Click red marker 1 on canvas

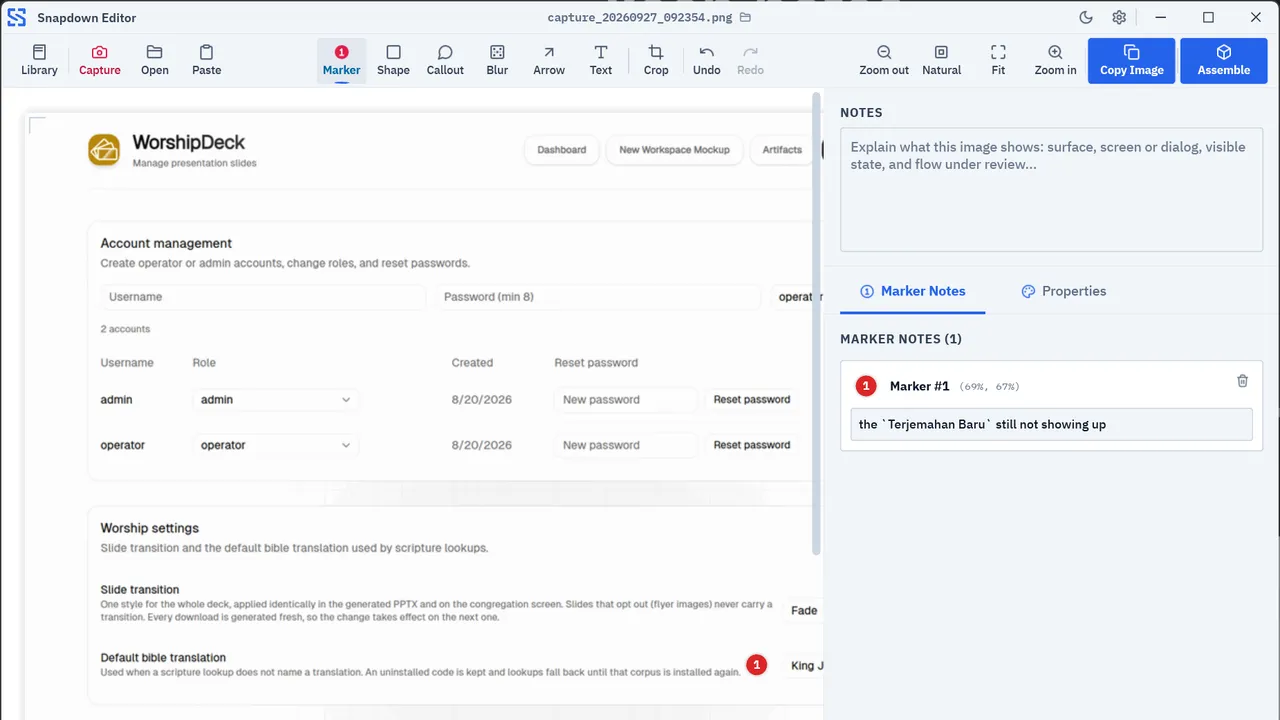tap(757, 665)
